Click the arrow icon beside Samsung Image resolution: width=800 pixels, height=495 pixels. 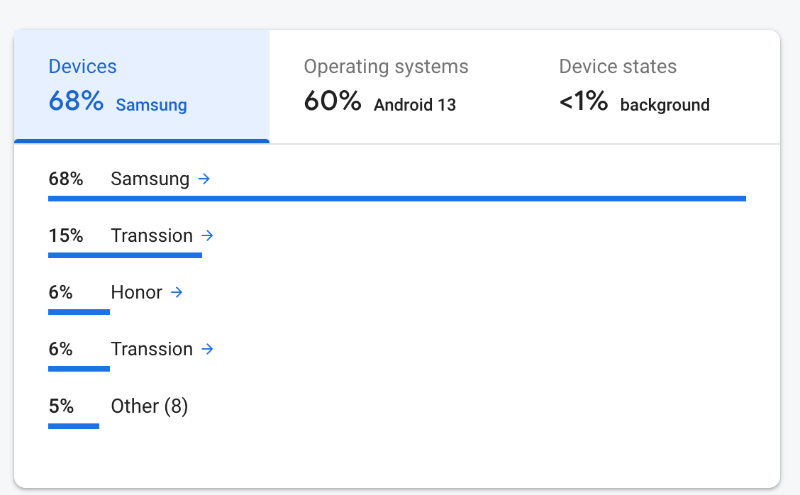tap(204, 179)
